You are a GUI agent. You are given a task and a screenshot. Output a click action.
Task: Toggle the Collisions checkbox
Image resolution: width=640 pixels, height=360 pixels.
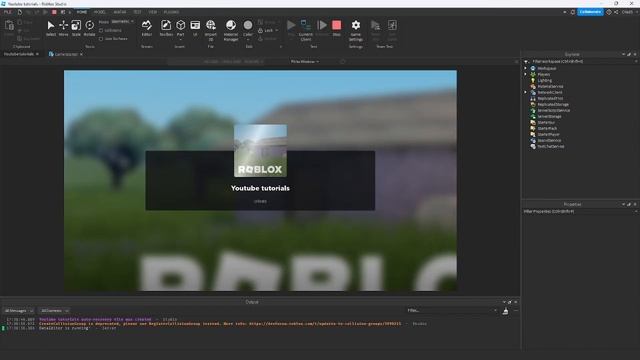point(101,31)
